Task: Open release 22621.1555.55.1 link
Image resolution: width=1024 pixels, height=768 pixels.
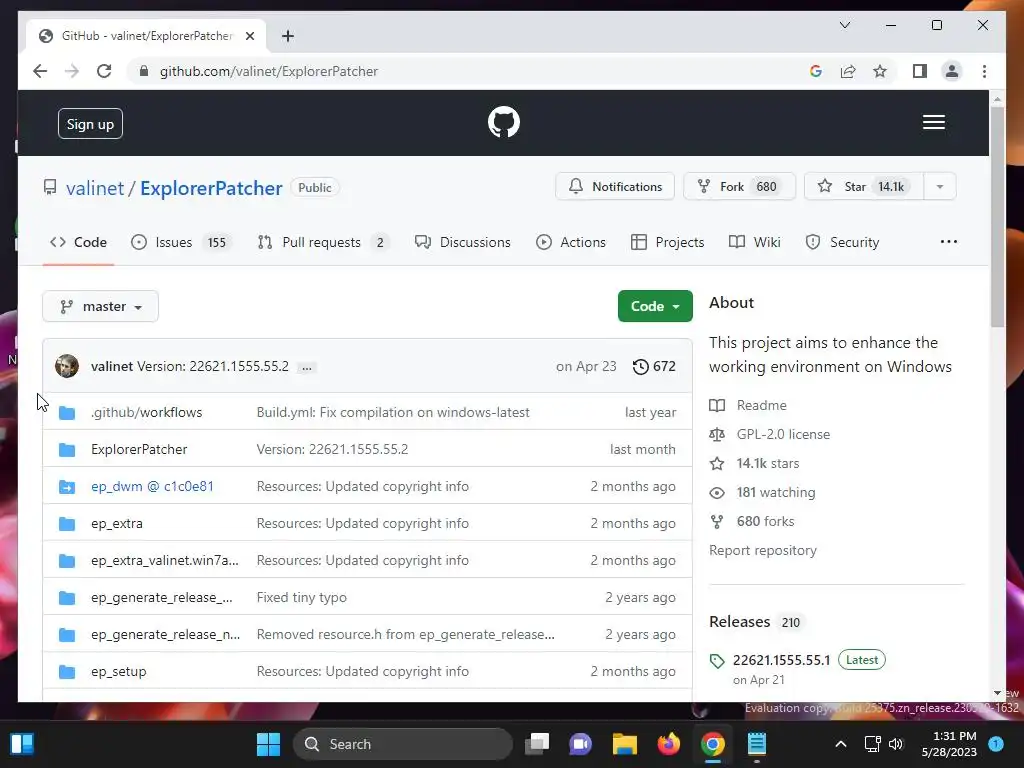Action: [781, 660]
